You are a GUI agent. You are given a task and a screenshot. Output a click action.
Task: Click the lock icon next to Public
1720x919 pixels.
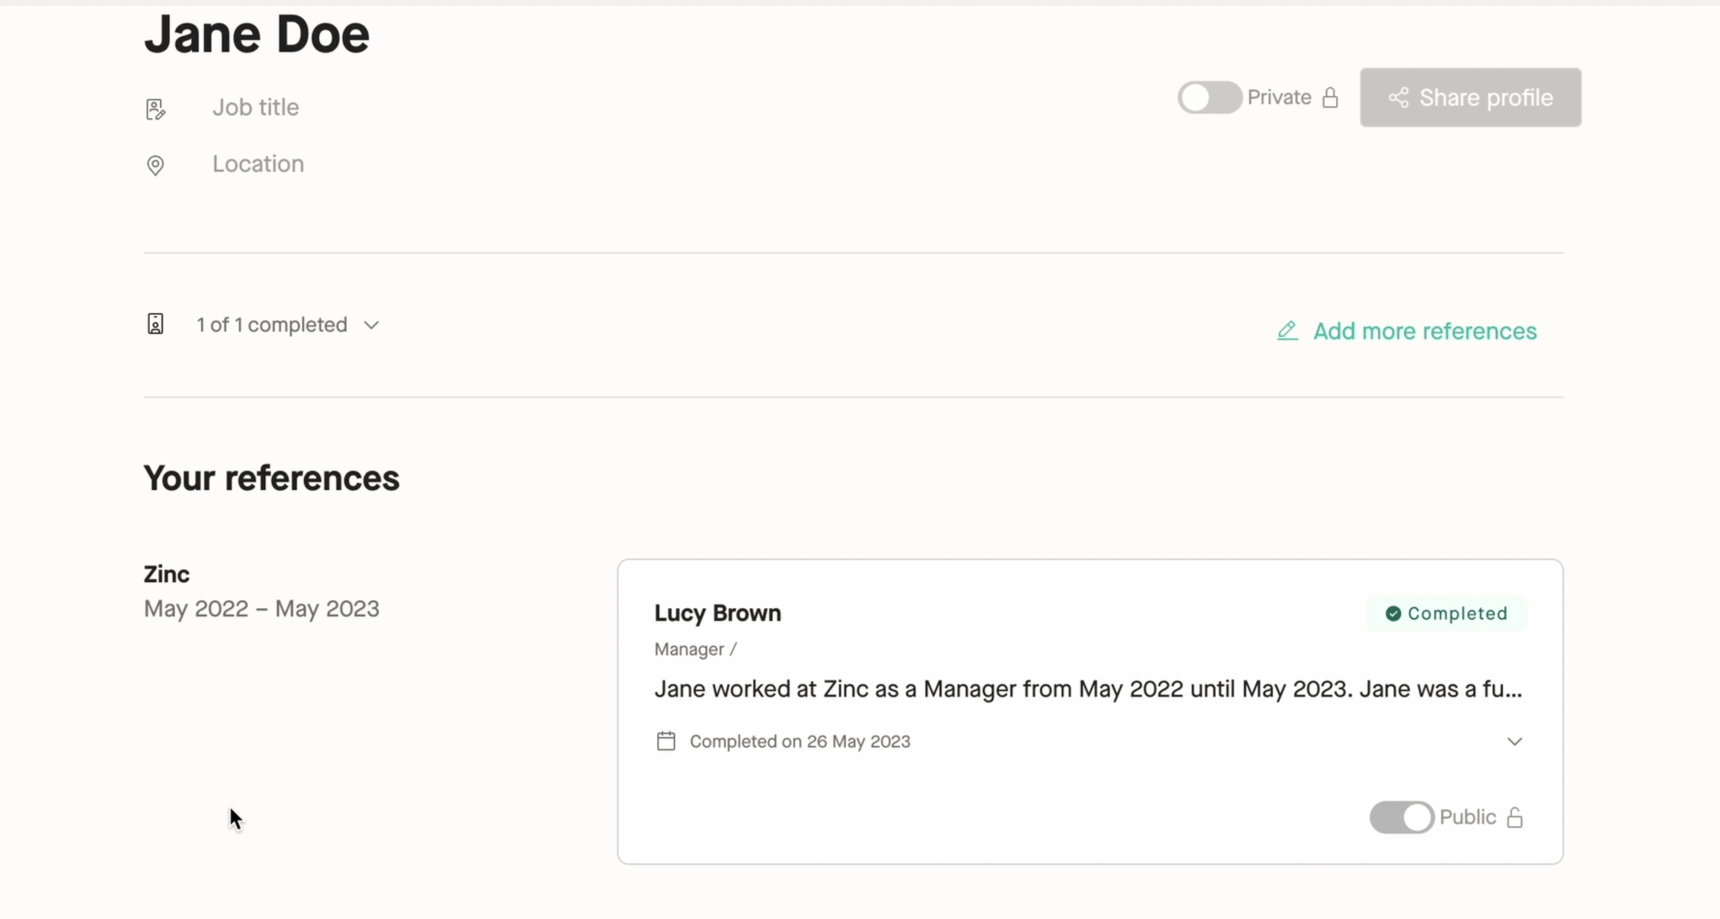tap(1516, 817)
